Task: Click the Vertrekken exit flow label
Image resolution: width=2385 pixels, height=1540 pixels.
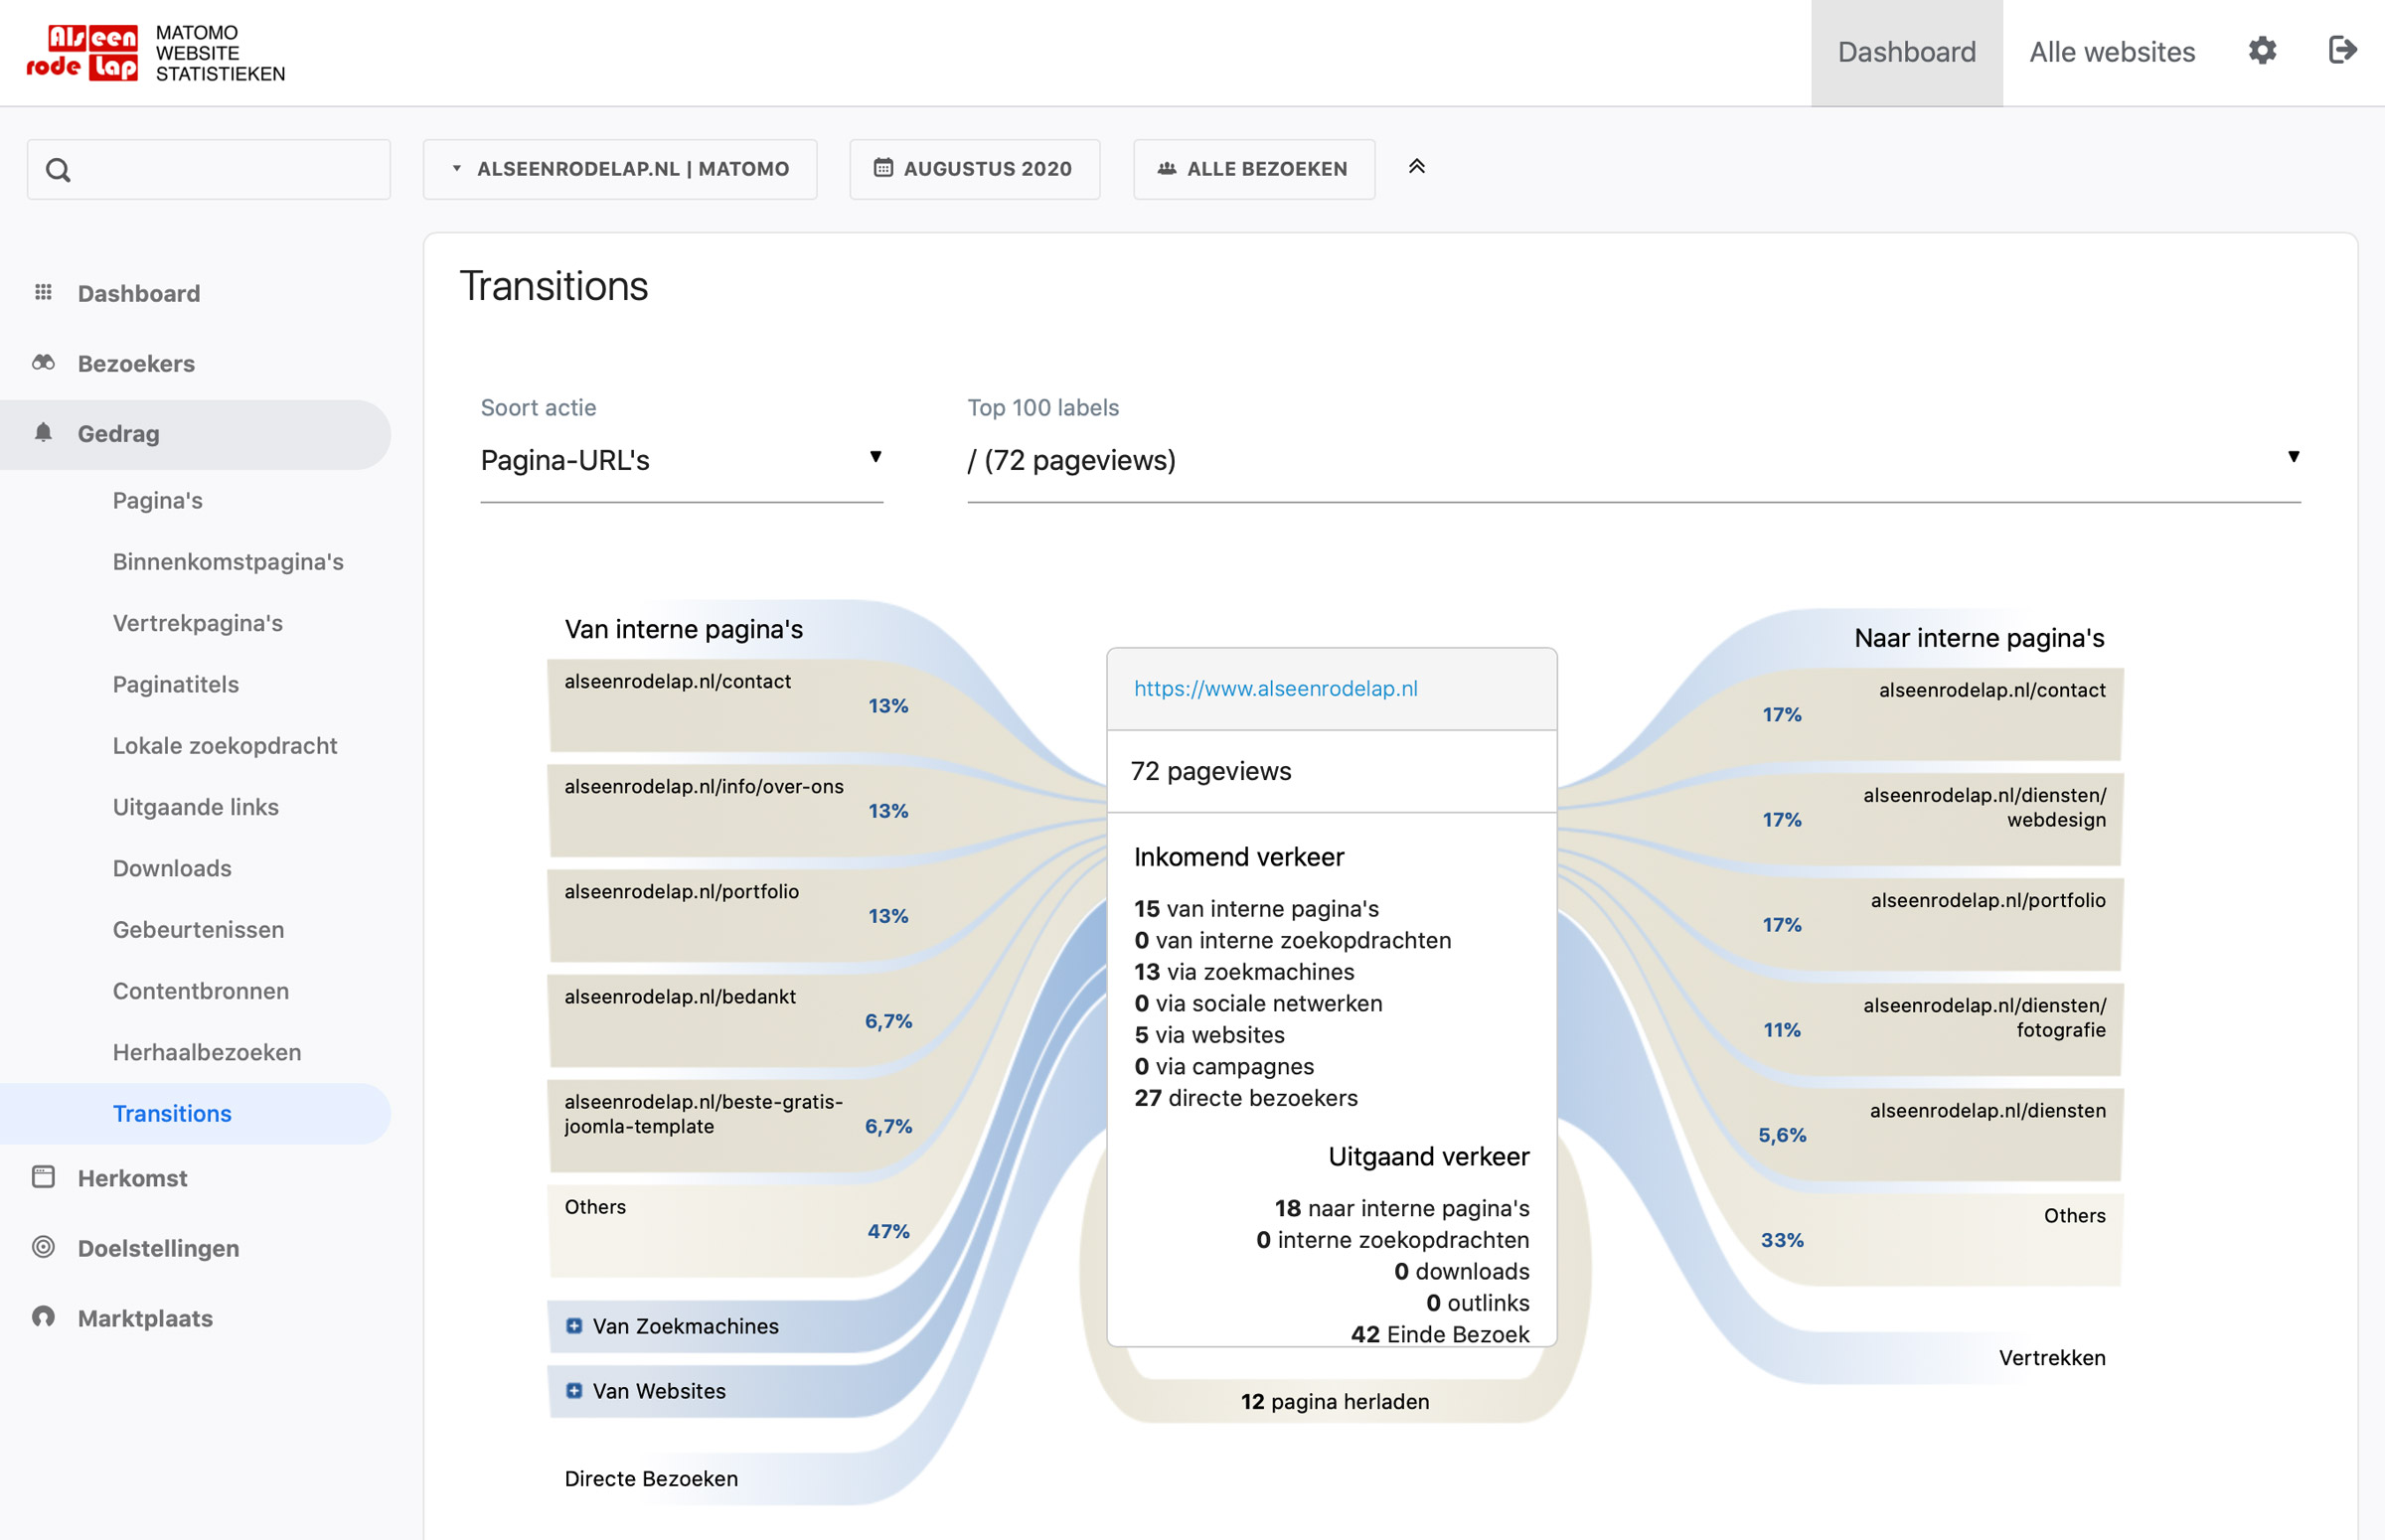Action: tap(2051, 1358)
